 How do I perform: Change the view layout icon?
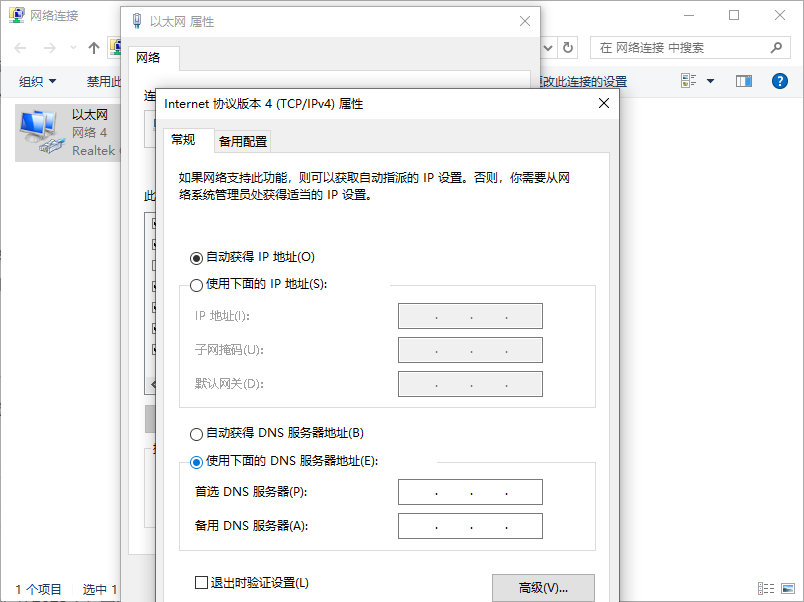pyautogui.click(x=688, y=81)
